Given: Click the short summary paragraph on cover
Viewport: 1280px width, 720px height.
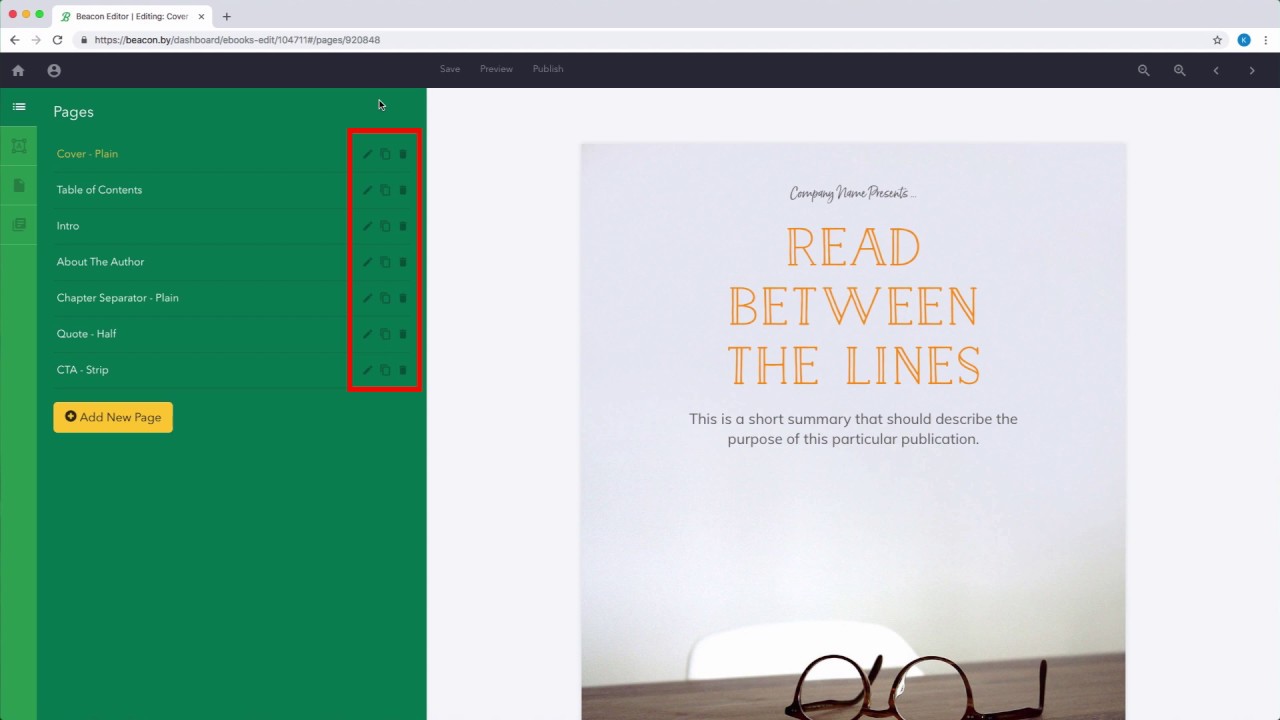Looking at the screenshot, I should point(853,429).
